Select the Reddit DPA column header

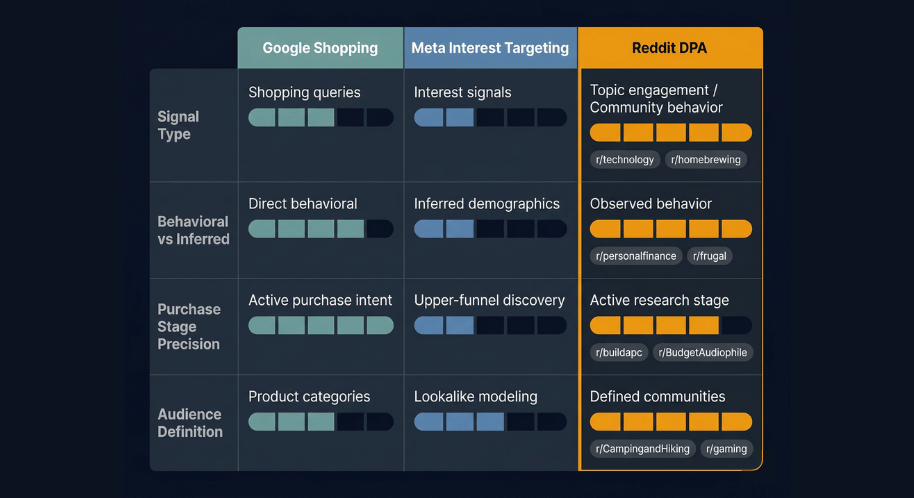(670, 48)
